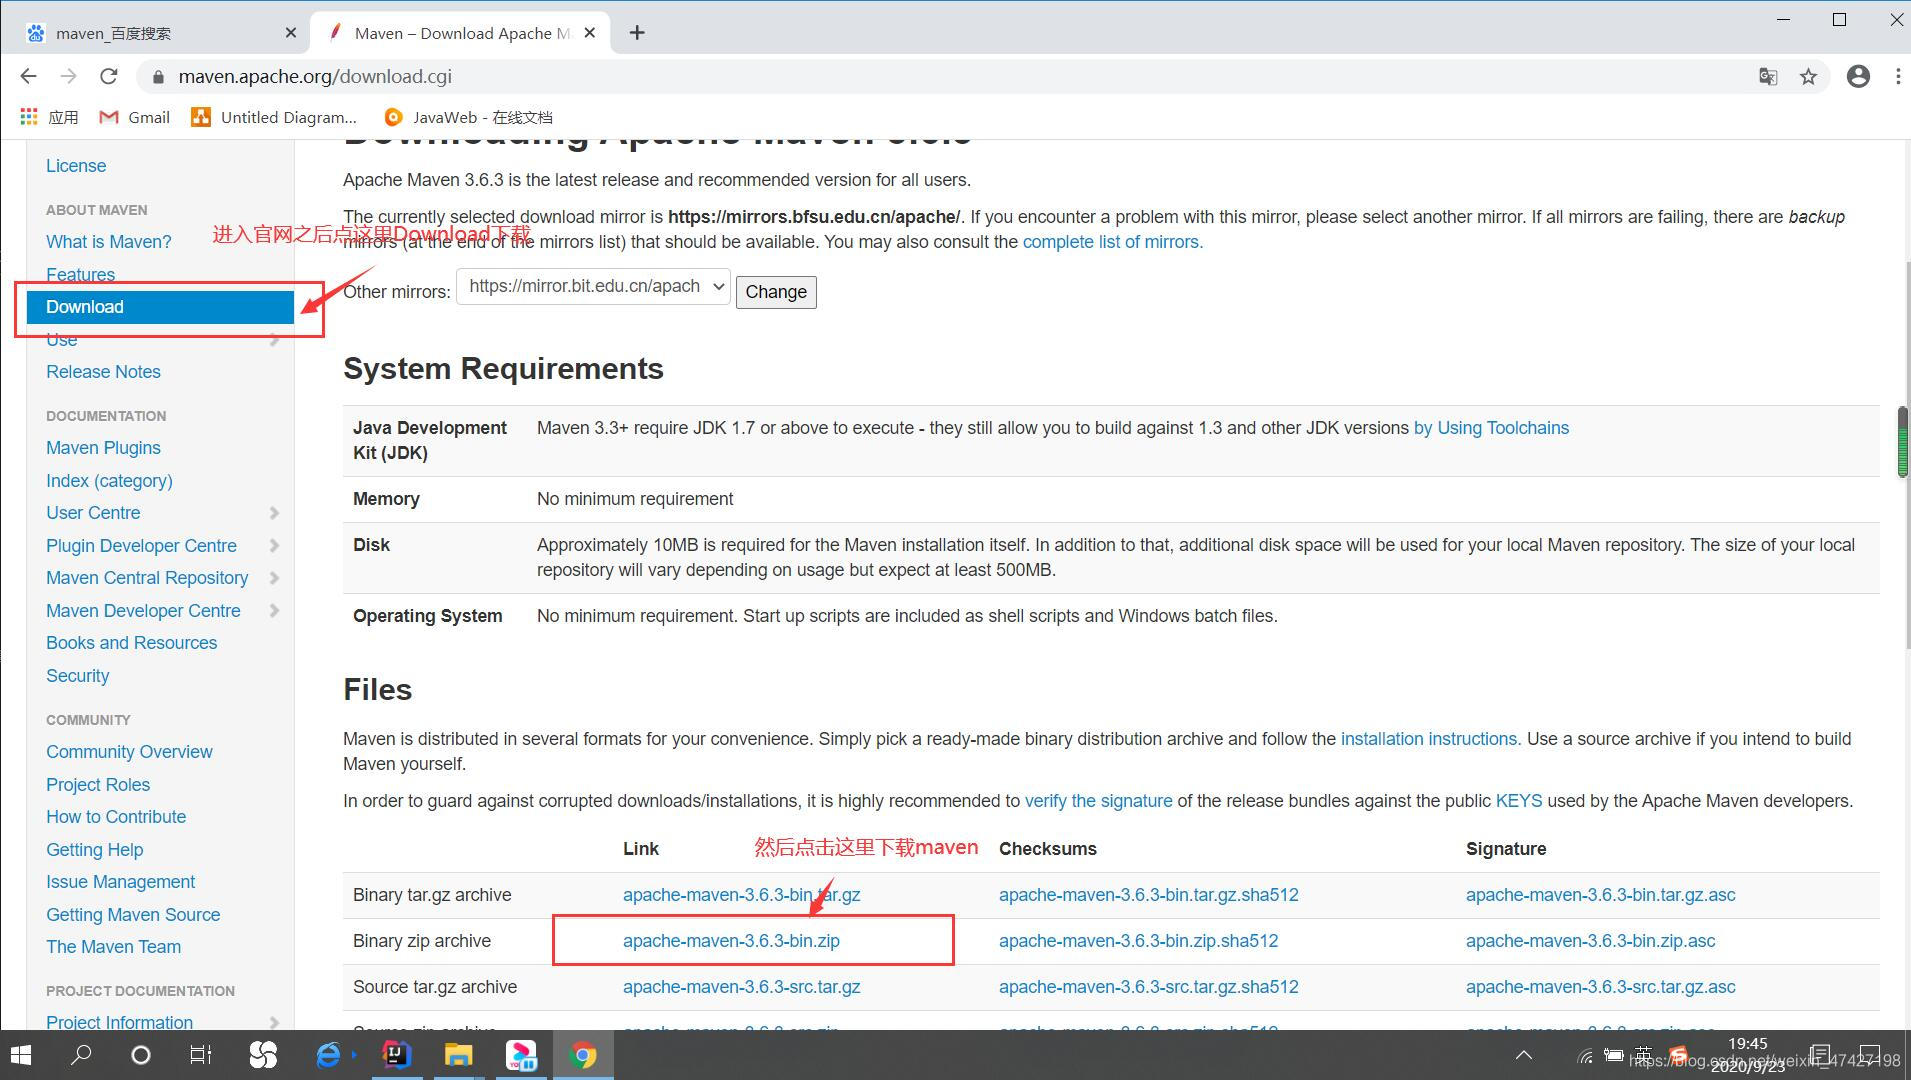Open Security sidebar link

click(x=77, y=676)
